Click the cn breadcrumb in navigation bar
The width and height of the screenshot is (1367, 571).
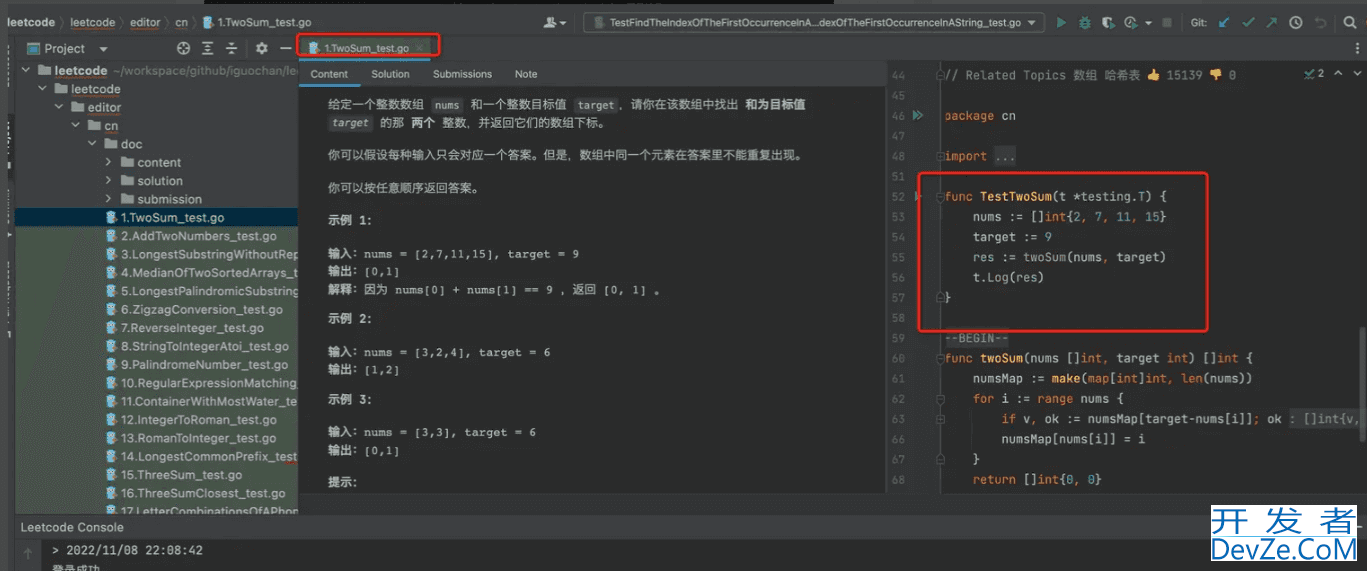click(x=181, y=22)
